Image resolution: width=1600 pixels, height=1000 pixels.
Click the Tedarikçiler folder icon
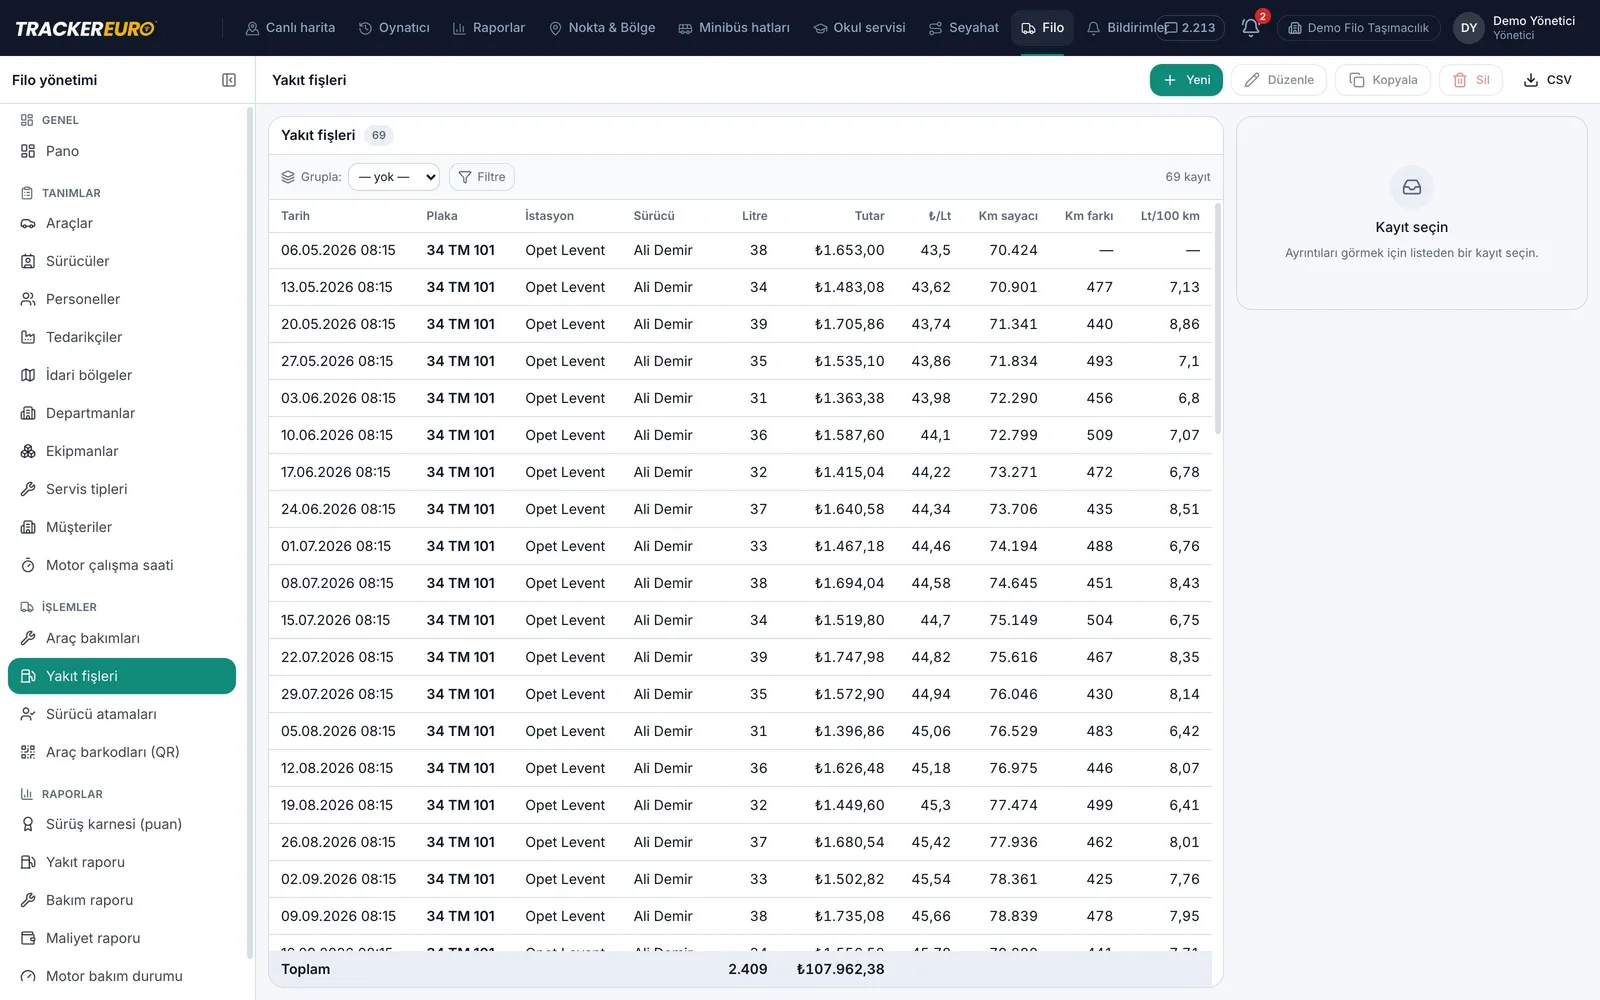pos(28,337)
